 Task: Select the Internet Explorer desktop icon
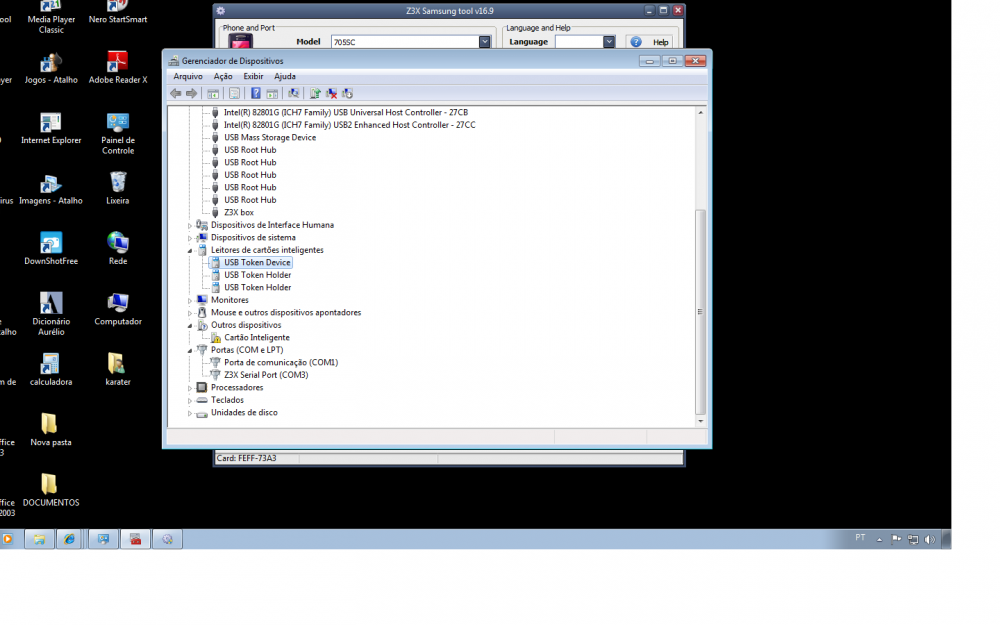(51, 128)
